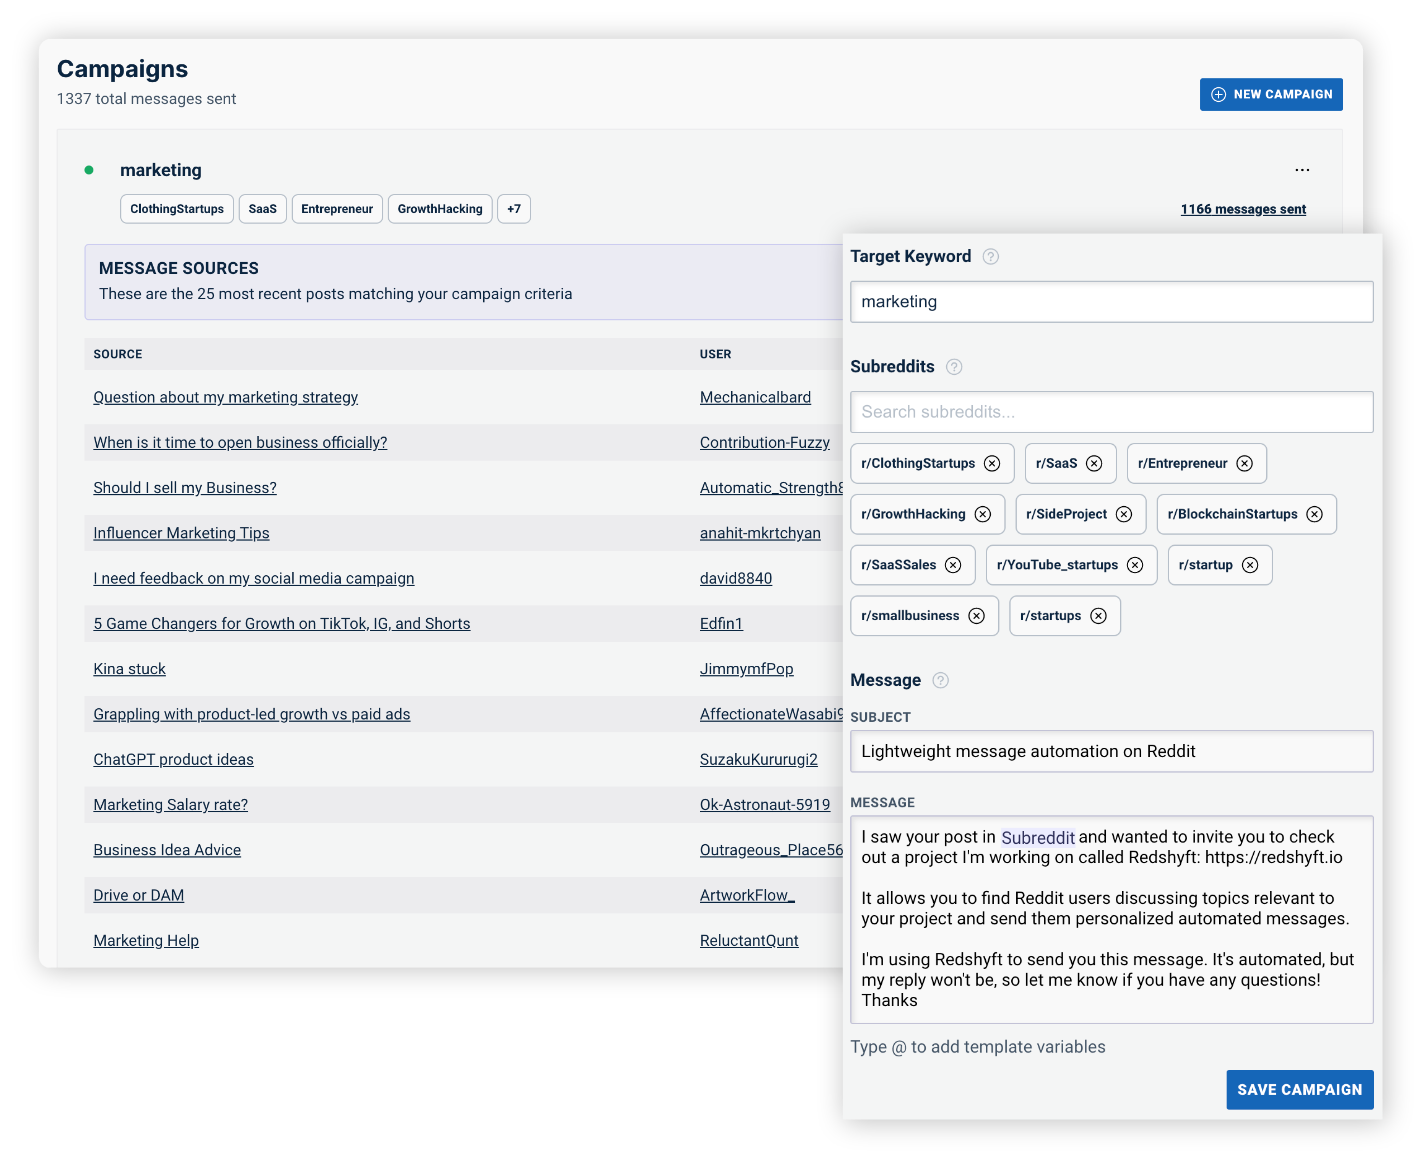Open 'Should I sell my Business?' post
This screenshot has height=1161, width=1424.
click(185, 488)
